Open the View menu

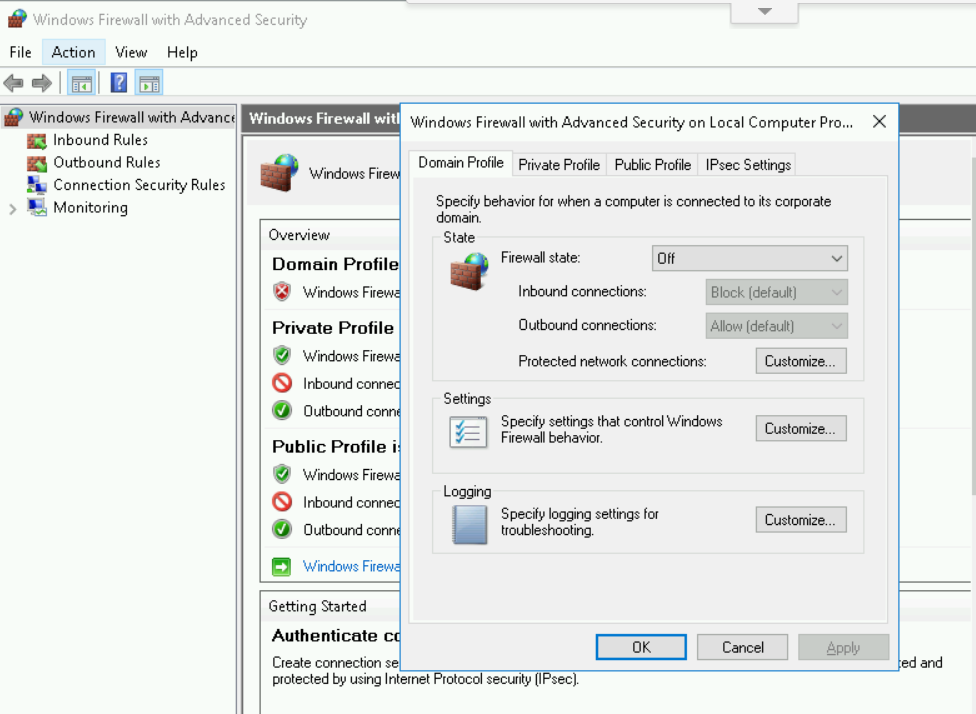point(131,52)
